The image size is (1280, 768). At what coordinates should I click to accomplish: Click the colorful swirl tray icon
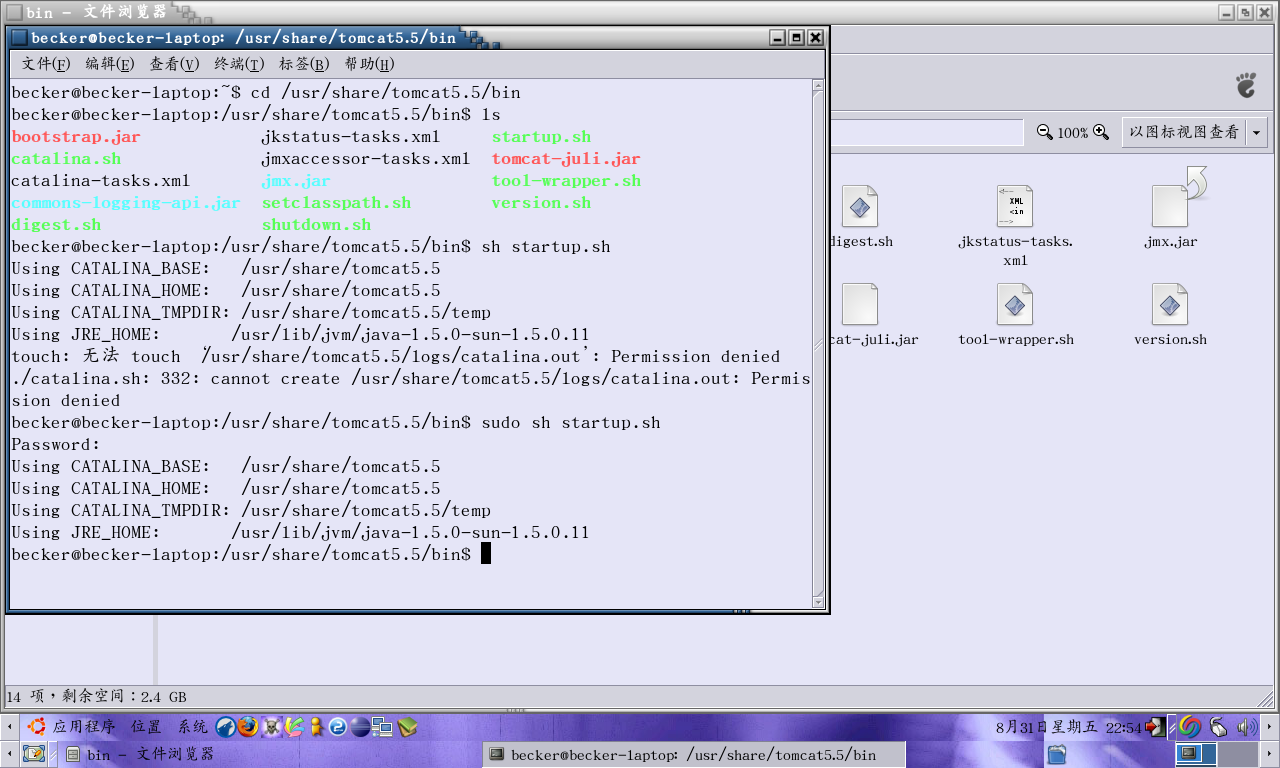click(1189, 727)
